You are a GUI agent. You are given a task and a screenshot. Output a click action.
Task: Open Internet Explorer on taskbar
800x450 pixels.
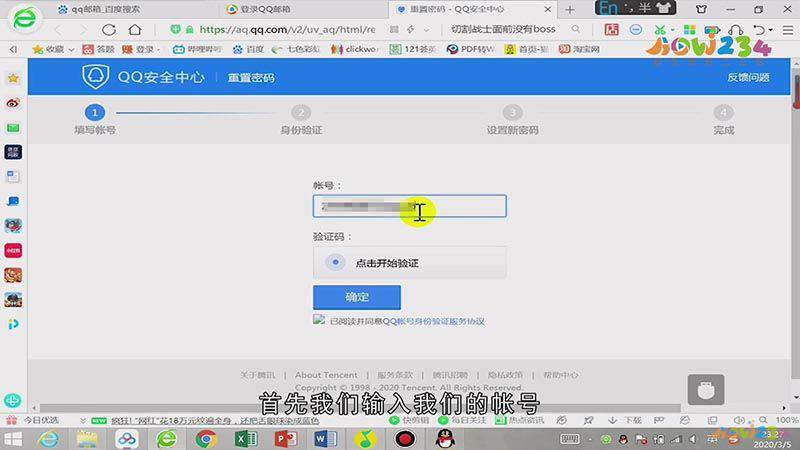click(49, 439)
